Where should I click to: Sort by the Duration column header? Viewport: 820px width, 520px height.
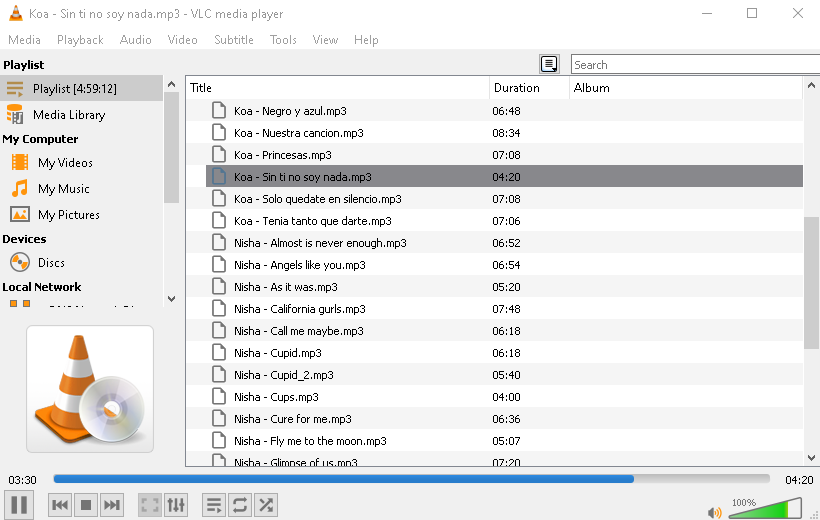click(x=529, y=88)
